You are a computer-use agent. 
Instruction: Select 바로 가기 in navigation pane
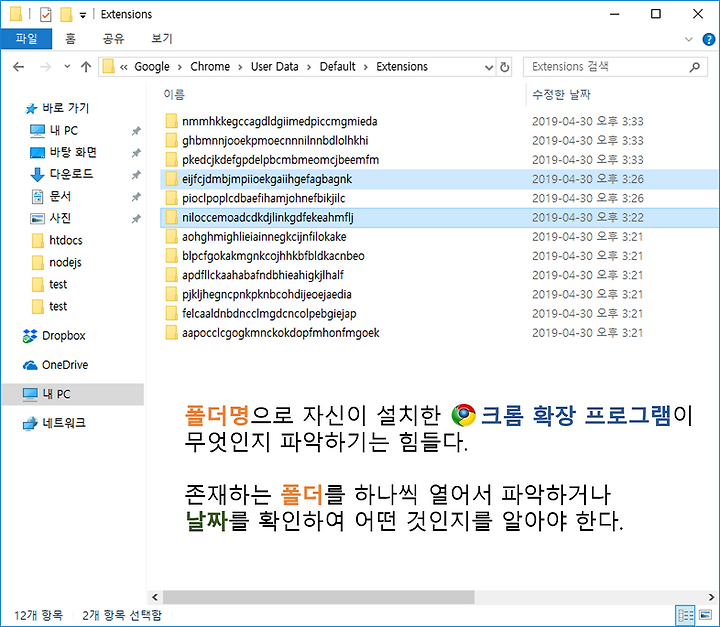click(x=66, y=108)
